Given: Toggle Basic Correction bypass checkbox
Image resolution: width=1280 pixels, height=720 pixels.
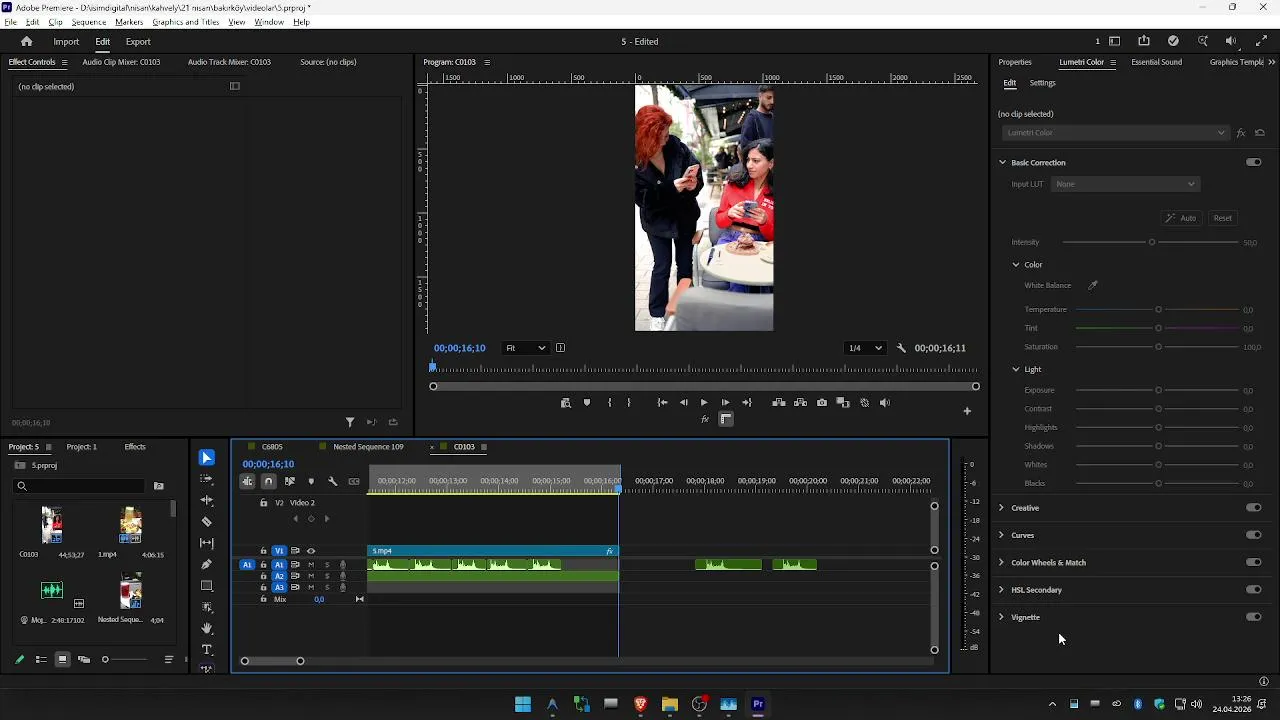Looking at the screenshot, I should (1253, 162).
